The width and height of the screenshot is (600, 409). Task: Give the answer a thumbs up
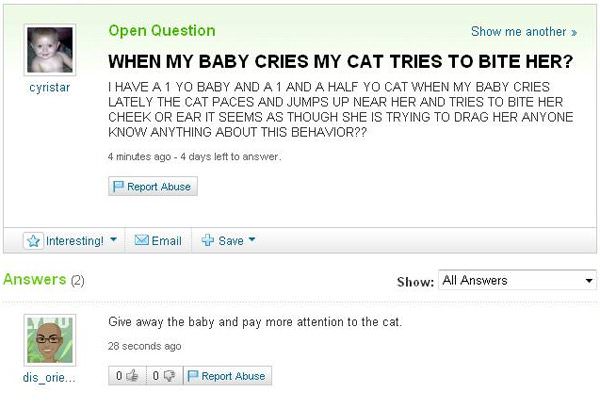pyautogui.click(x=131, y=376)
